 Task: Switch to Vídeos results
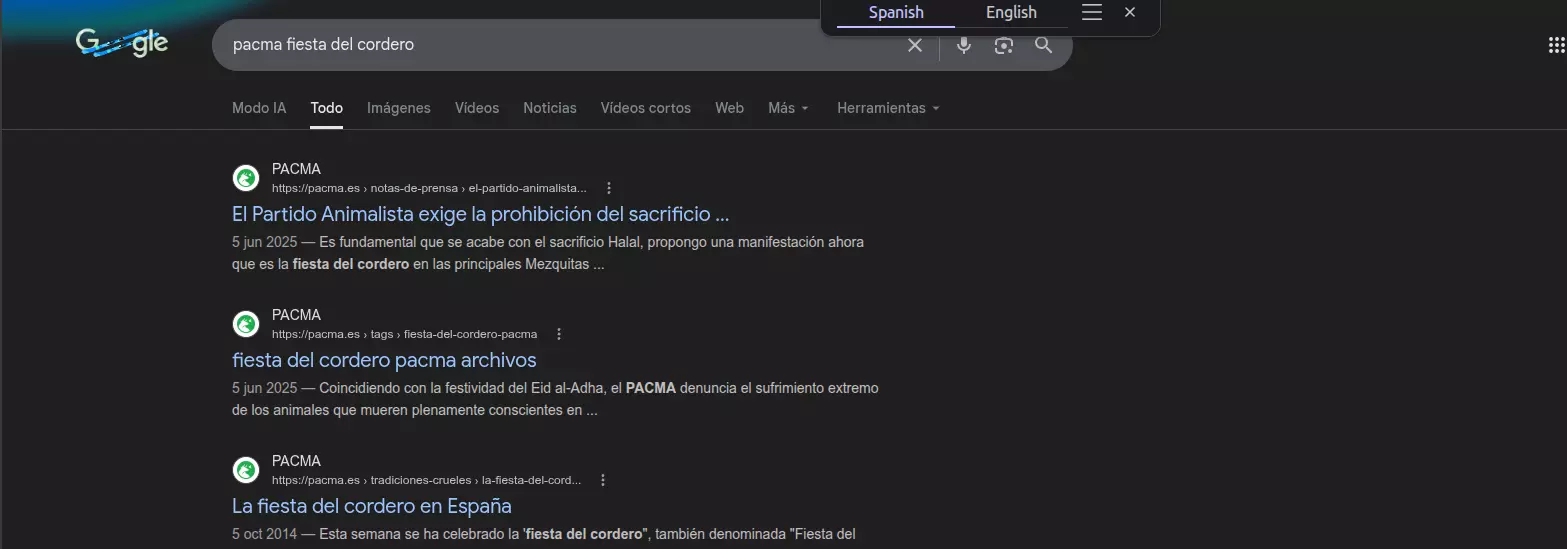pos(477,108)
